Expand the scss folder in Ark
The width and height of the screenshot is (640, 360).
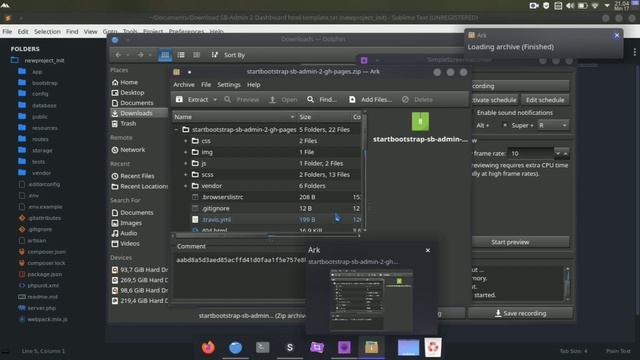coord(186,174)
